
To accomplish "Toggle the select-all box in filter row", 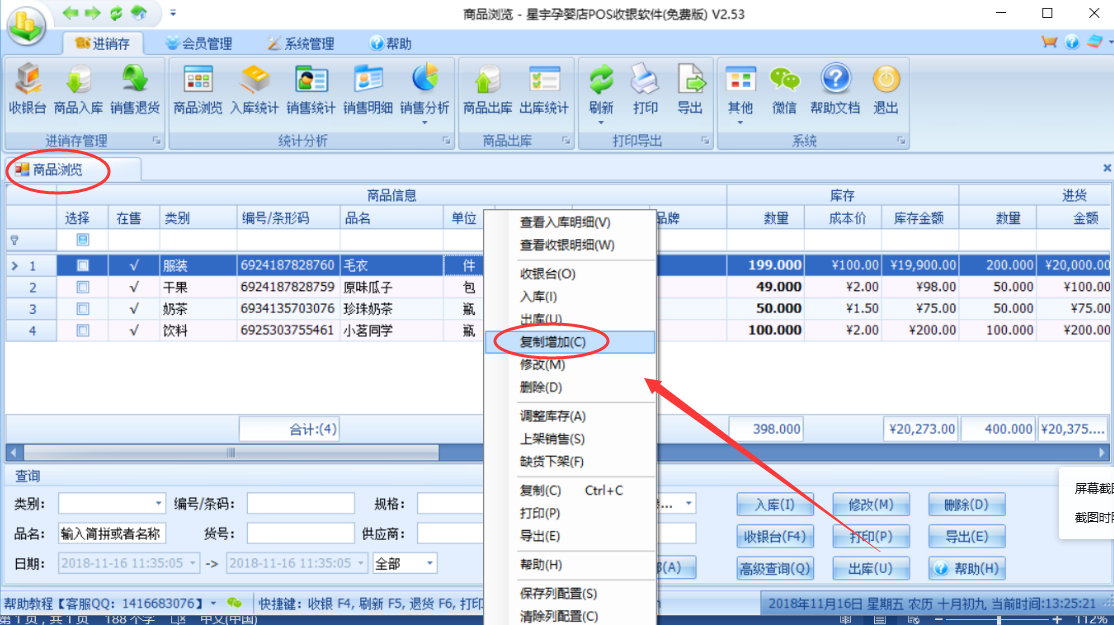I will 82,240.
